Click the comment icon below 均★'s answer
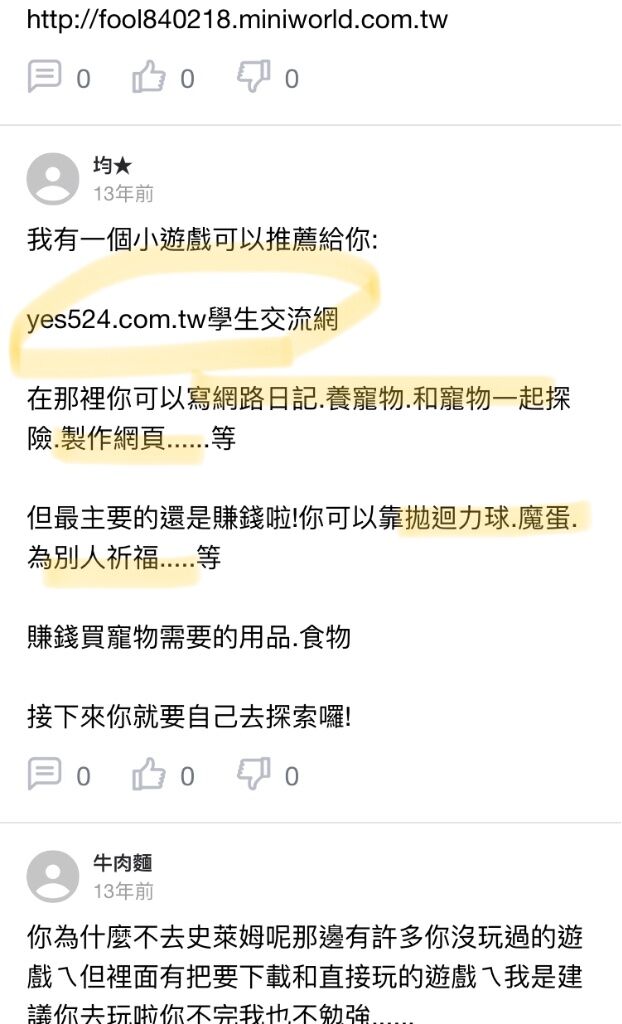This screenshot has height=1024, width=622. click(x=44, y=774)
